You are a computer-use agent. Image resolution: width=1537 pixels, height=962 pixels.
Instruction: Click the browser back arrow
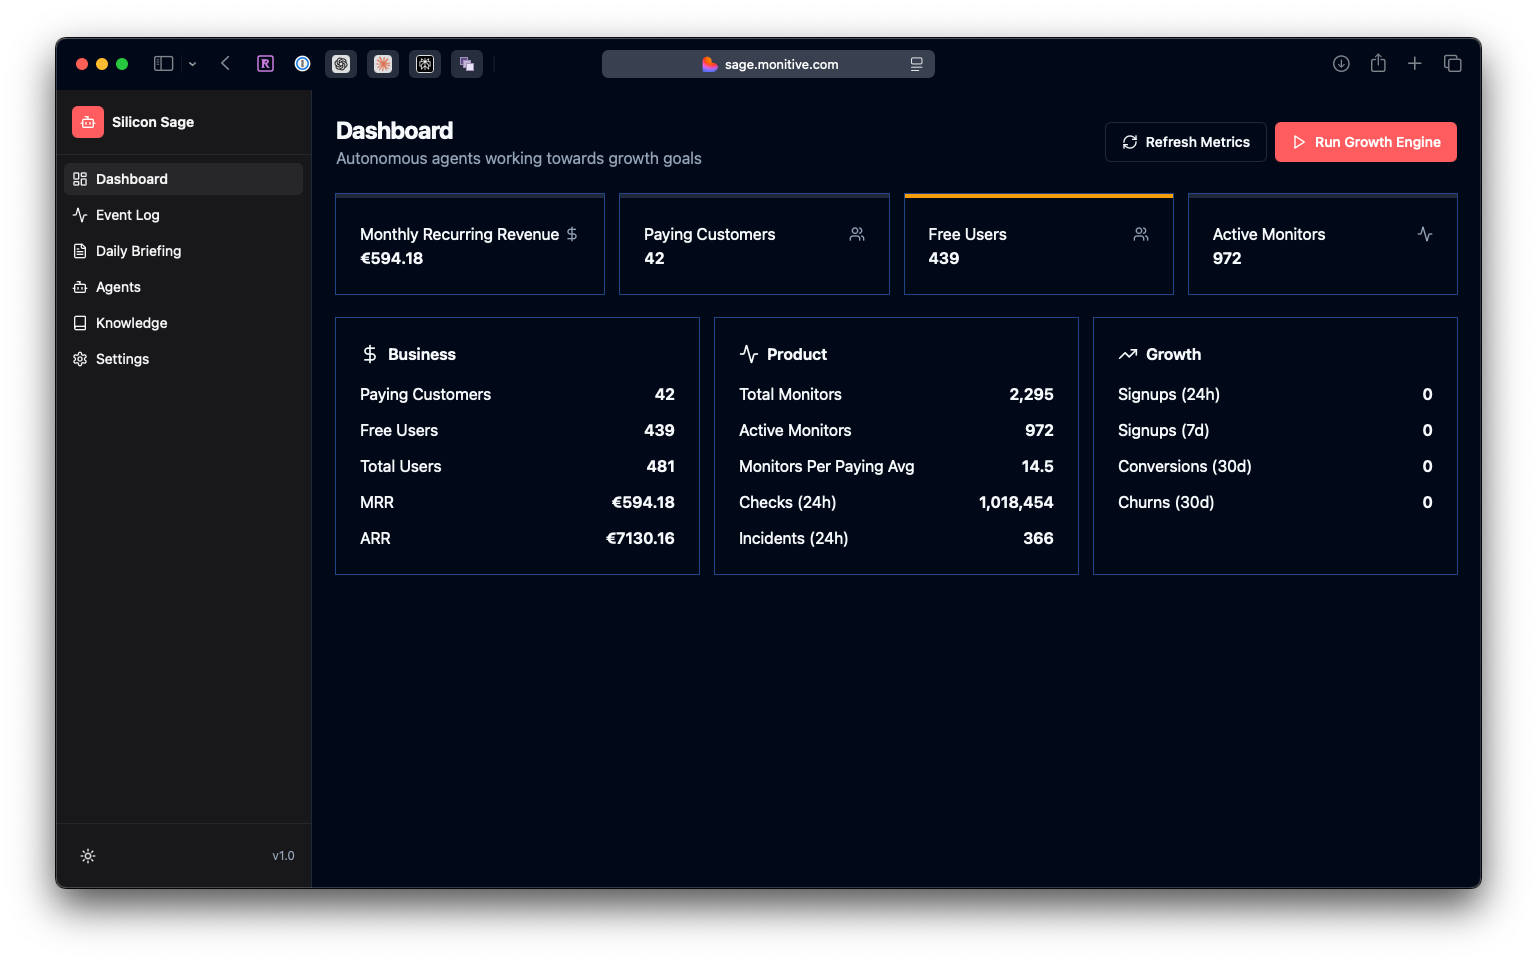225,63
